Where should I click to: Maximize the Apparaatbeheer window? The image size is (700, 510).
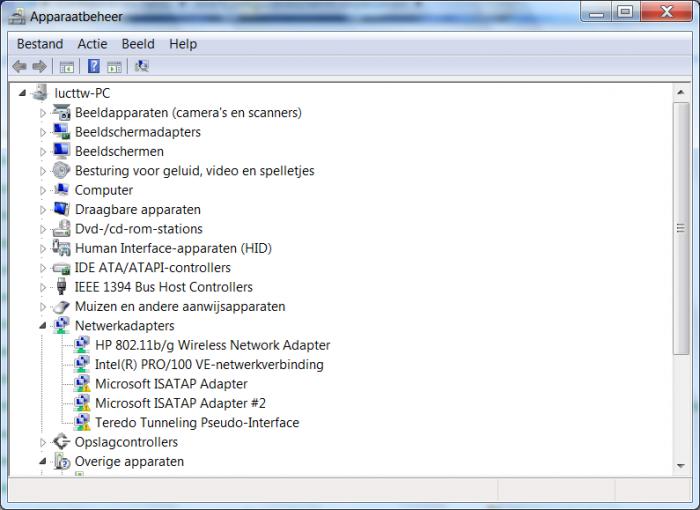[x=625, y=12]
